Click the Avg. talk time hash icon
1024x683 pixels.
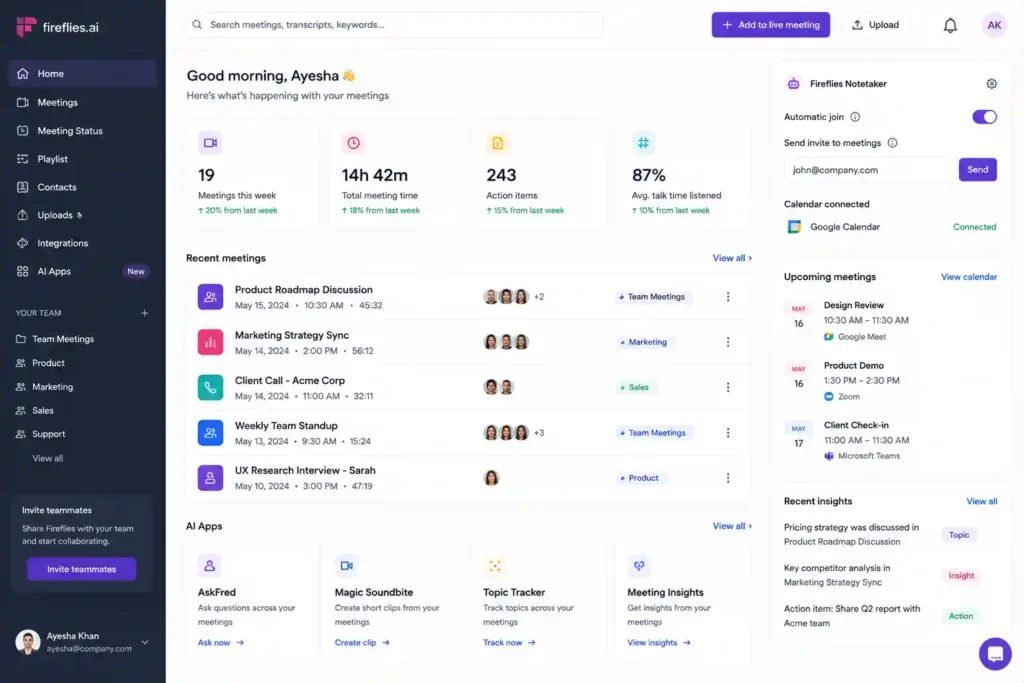tap(643, 143)
